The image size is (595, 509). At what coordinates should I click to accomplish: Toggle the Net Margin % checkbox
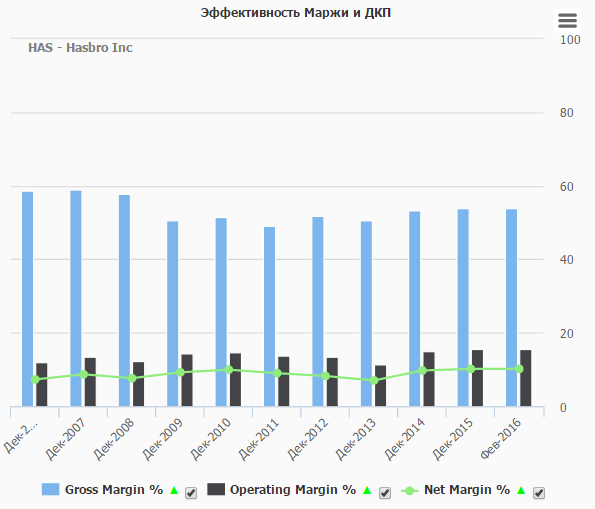[539, 493]
